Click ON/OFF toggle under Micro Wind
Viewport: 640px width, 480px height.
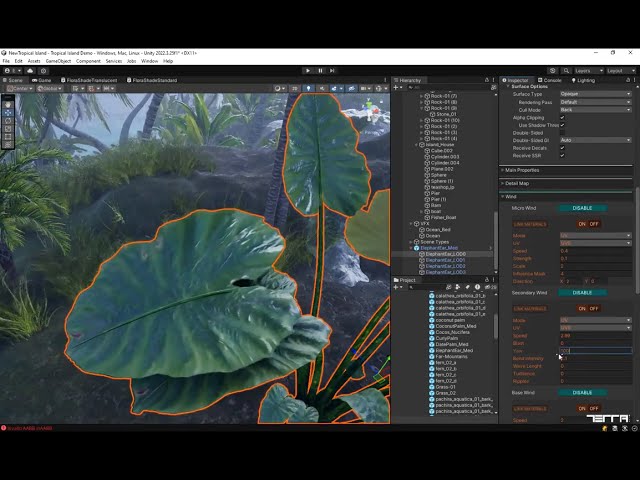[x=588, y=224]
